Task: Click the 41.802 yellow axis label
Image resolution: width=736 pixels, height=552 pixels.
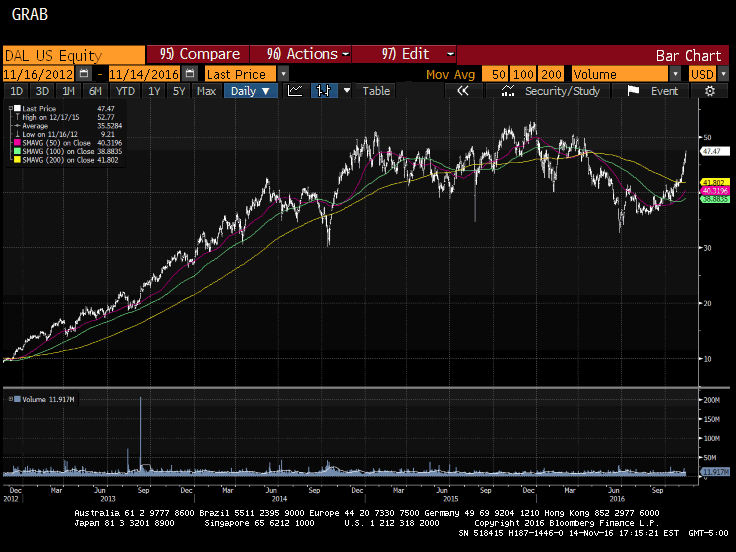Action: pyautogui.click(x=715, y=182)
